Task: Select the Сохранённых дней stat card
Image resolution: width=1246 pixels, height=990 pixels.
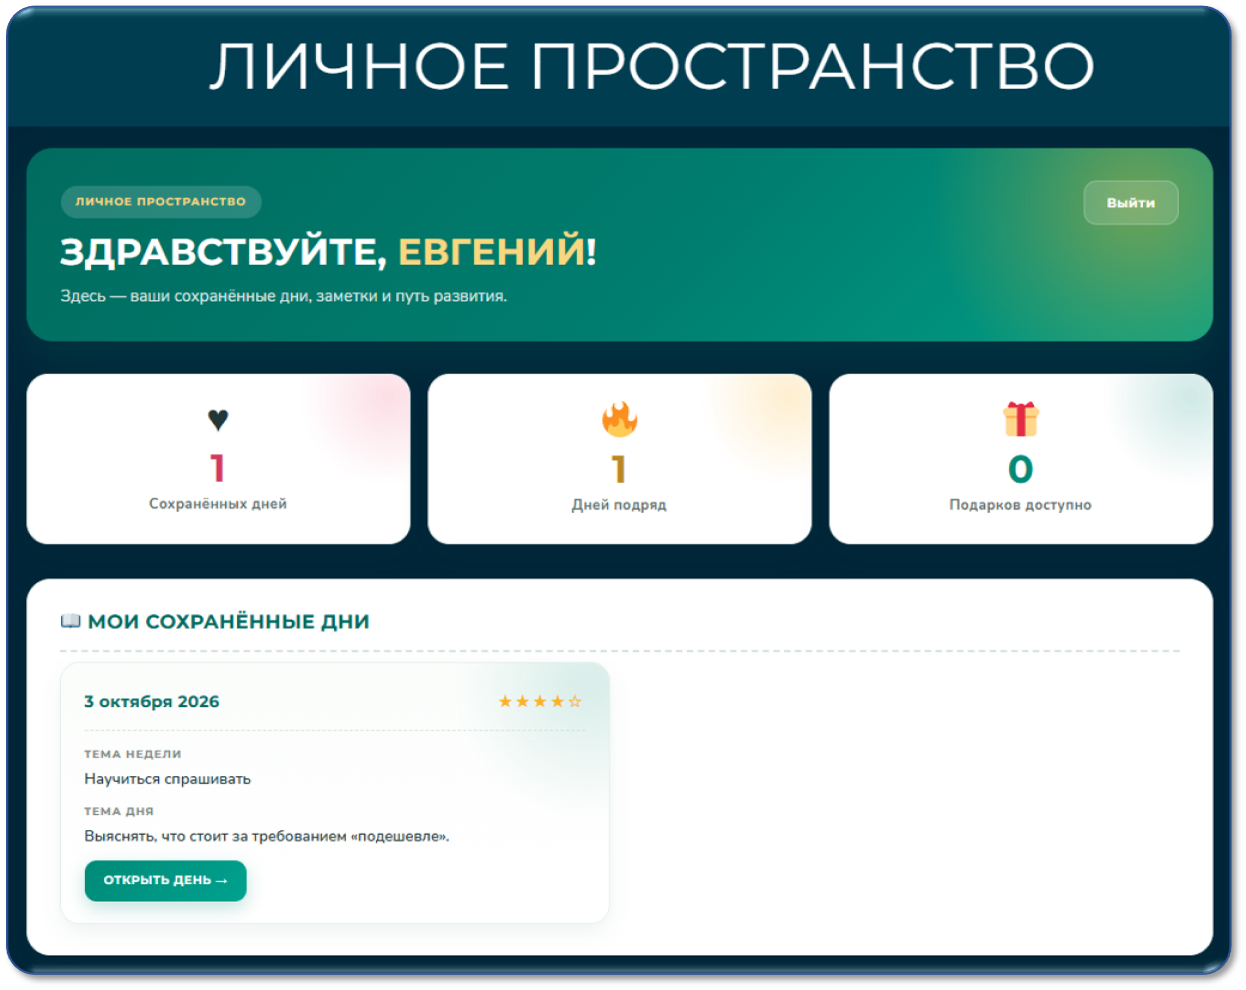Action: [218, 459]
